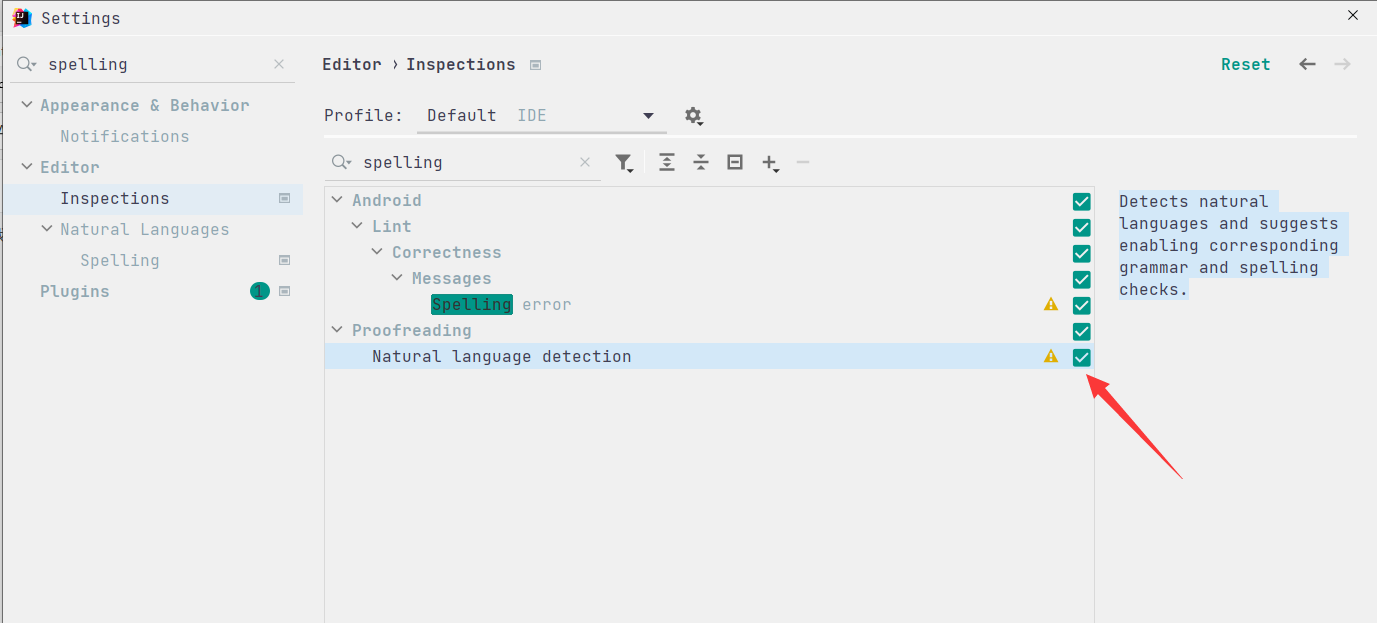Uncheck Natural language detection inspection

pos(1081,357)
